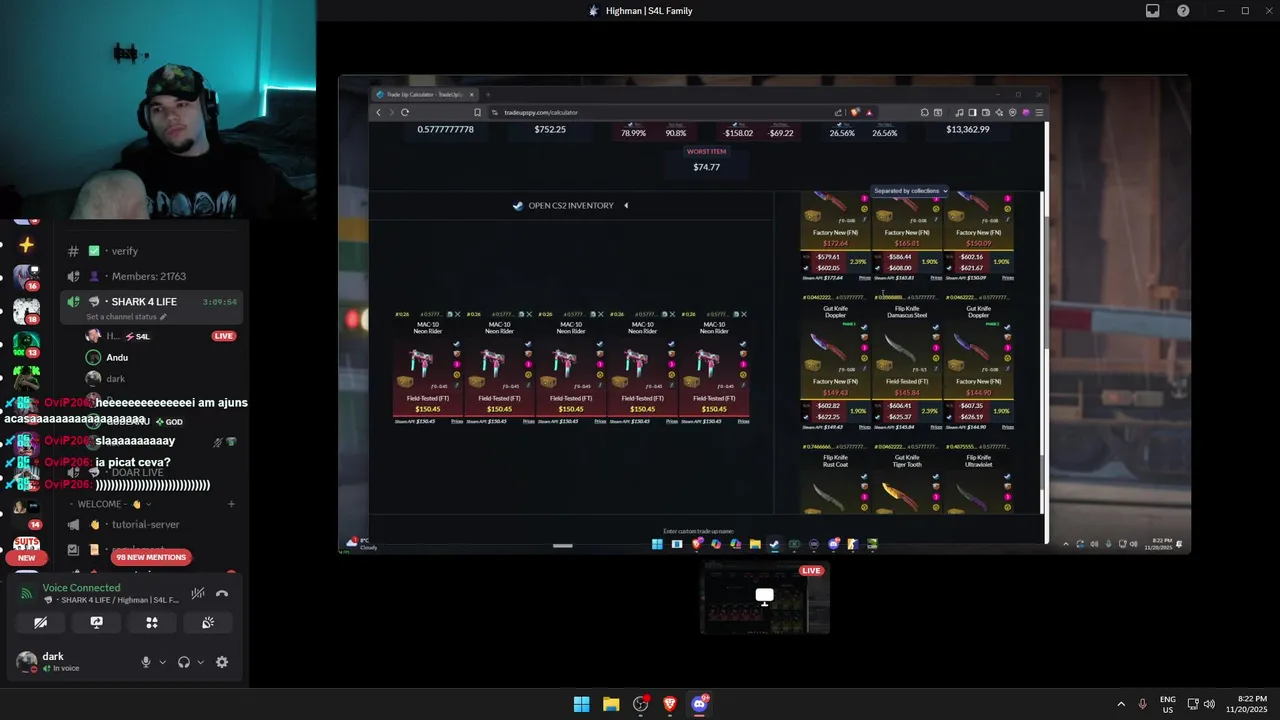Screen dimensions: 1280x720
Task: Turn on camera in voice panel
Action: 41,622
